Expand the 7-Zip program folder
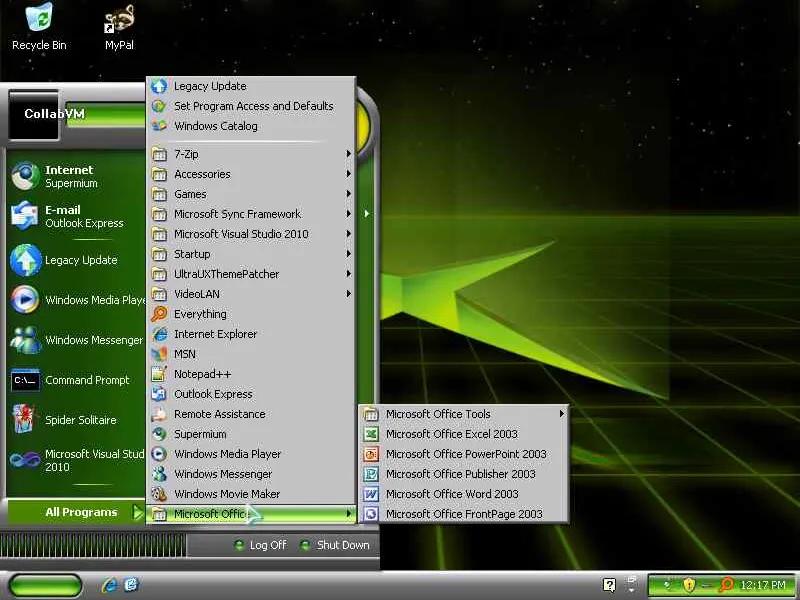Screen dimensions: 800x600 tap(251, 154)
